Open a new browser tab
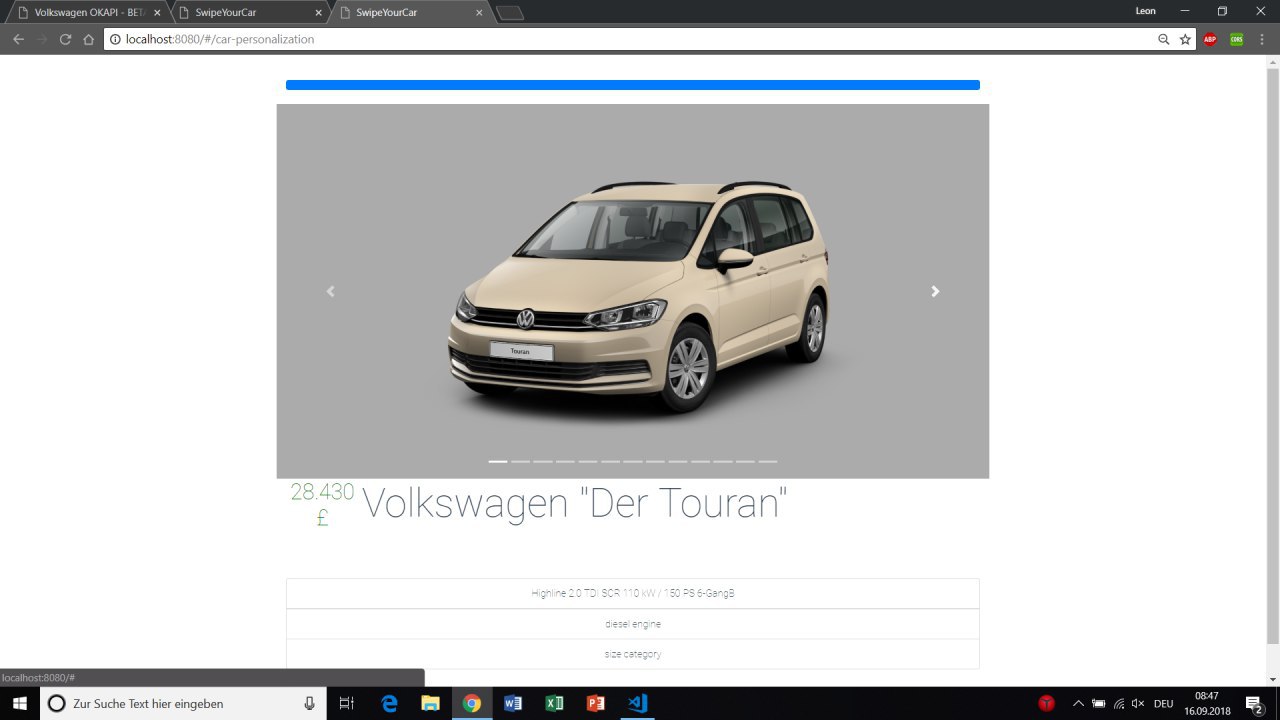 pyautogui.click(x=509, y=12)
